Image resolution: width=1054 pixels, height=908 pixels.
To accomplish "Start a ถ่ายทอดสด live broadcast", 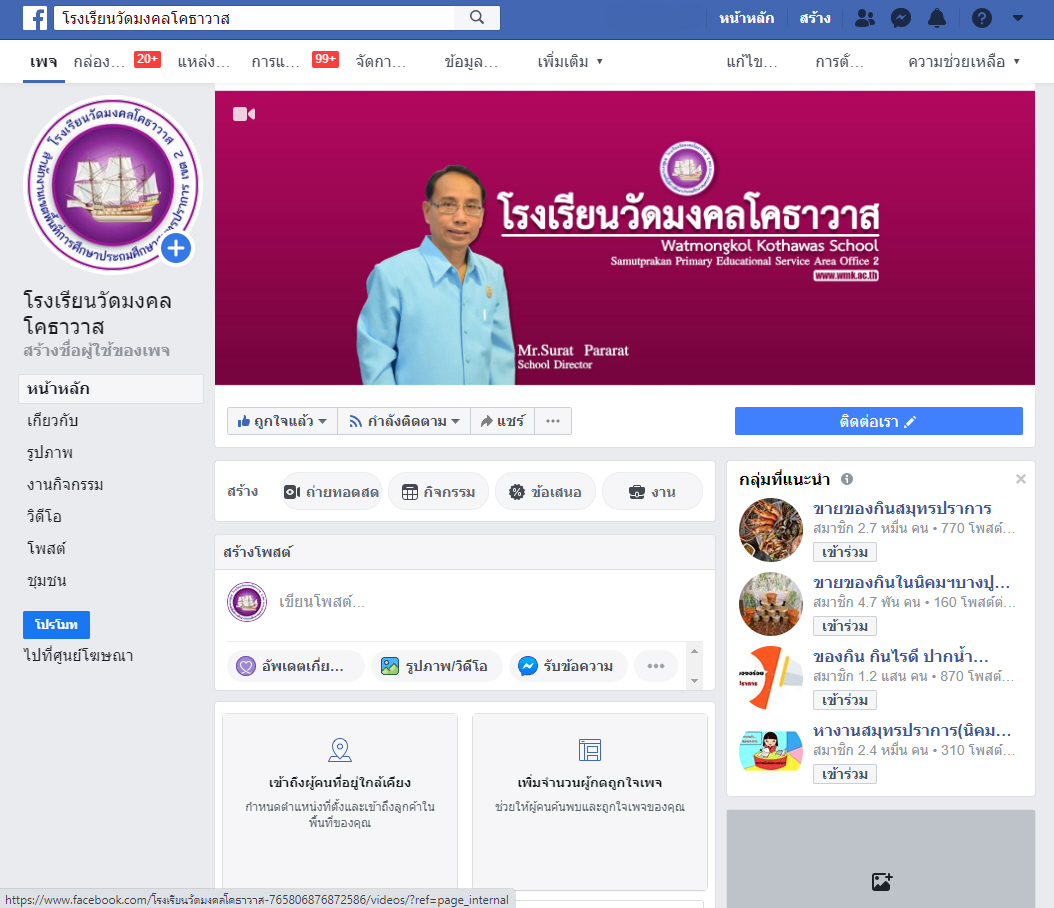I will tap(331, 492).
